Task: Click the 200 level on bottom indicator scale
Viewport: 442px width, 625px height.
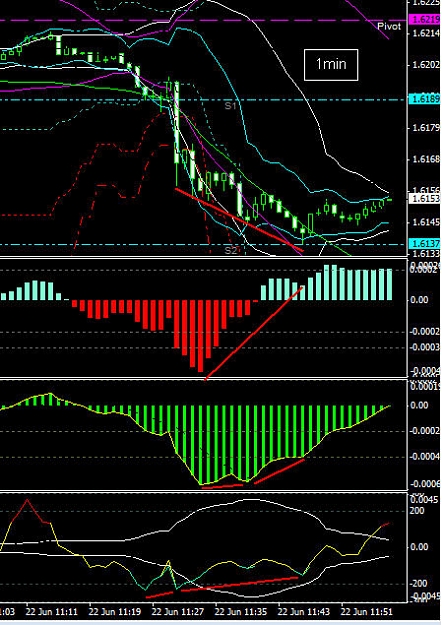Action: pyautogui.click(x=417, y=511)
